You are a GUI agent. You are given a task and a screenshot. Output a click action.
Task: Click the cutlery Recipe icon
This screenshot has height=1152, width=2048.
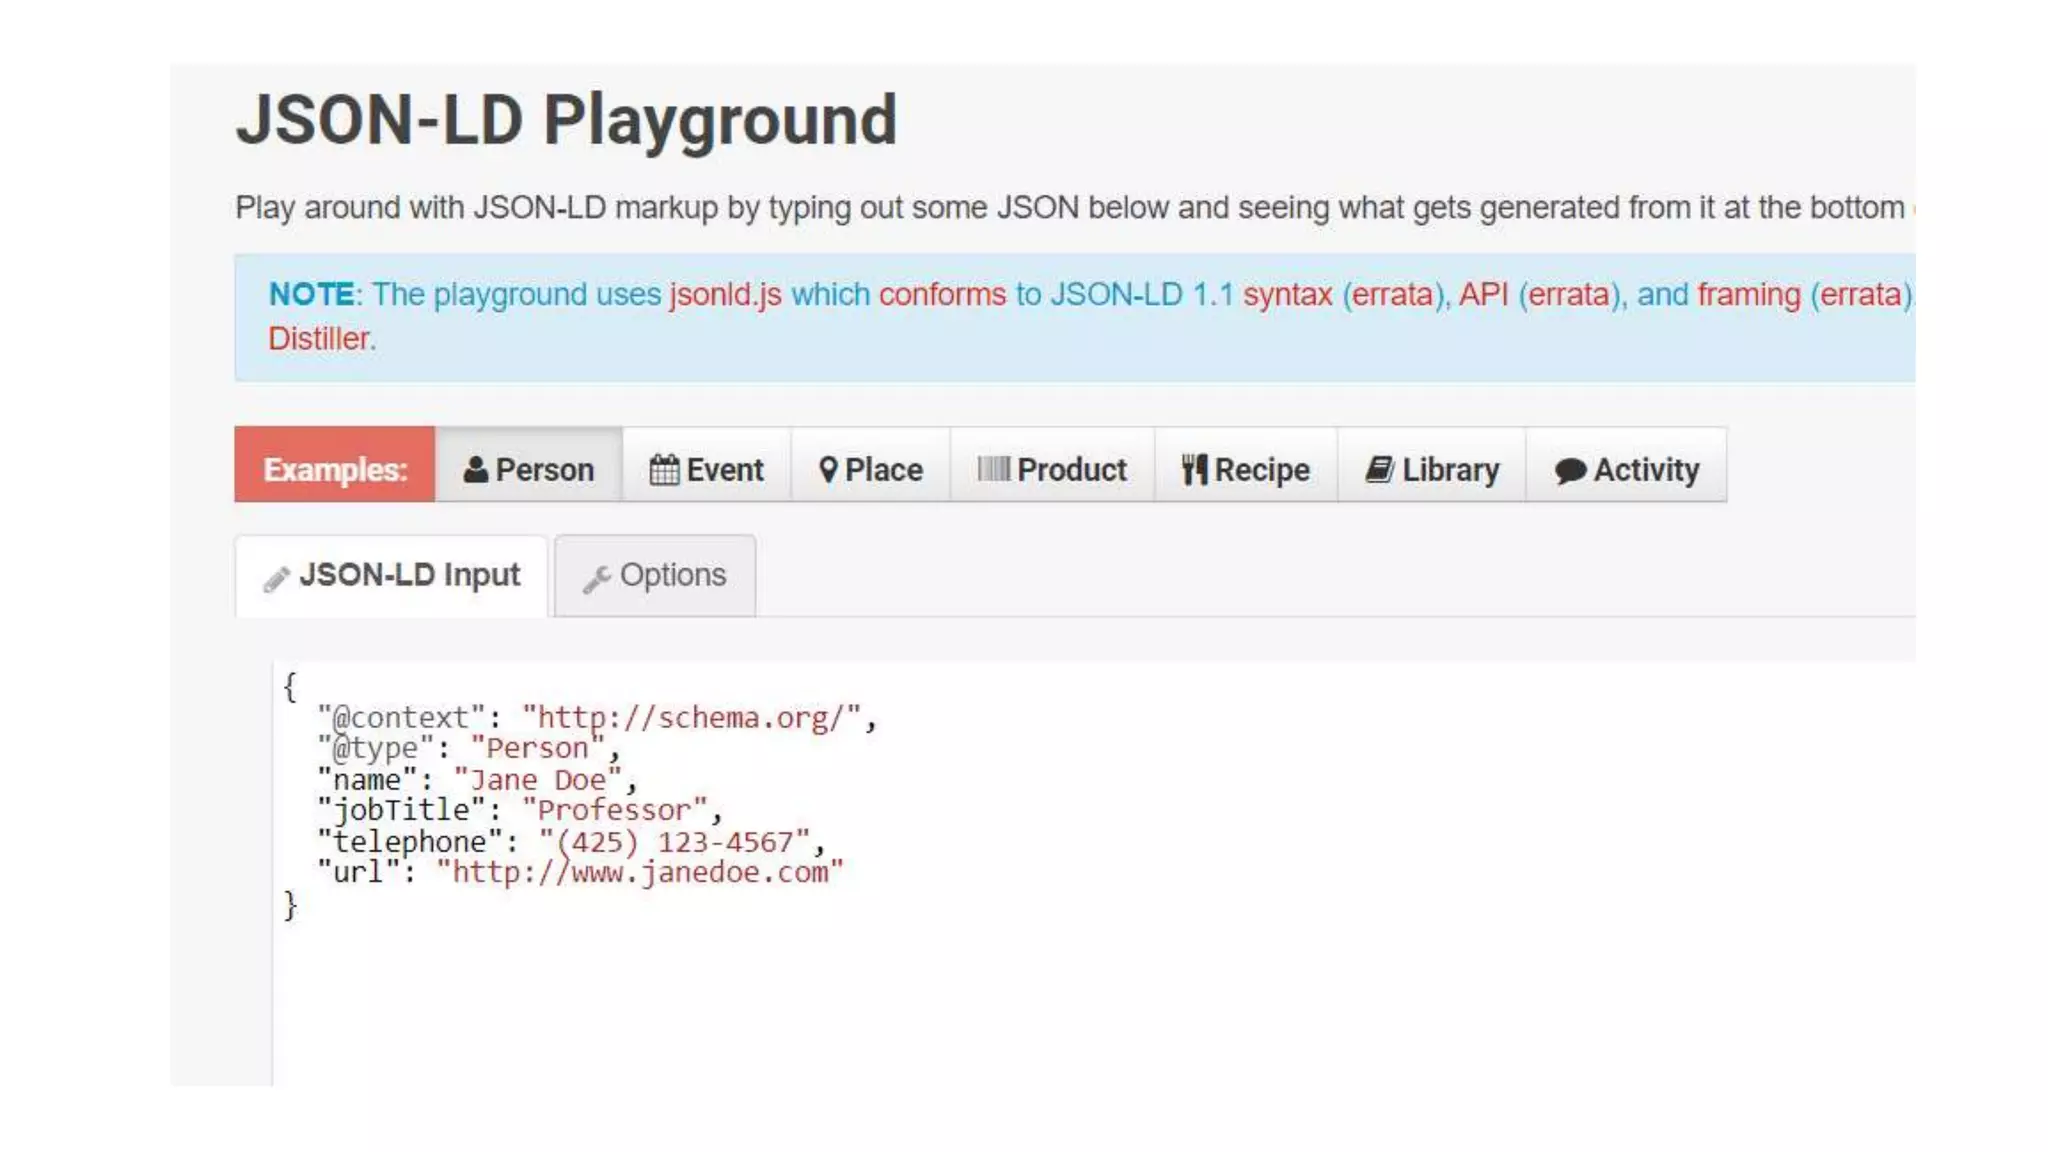1194,469
